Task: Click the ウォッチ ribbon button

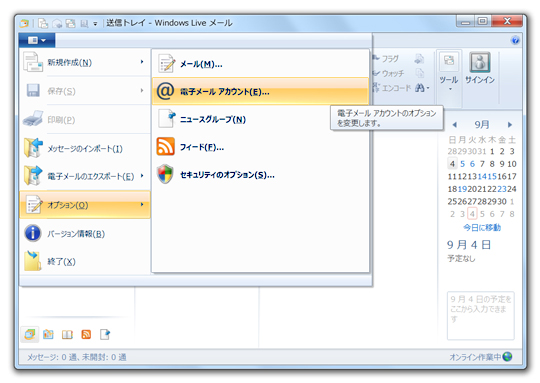Action: coord(389,73)
